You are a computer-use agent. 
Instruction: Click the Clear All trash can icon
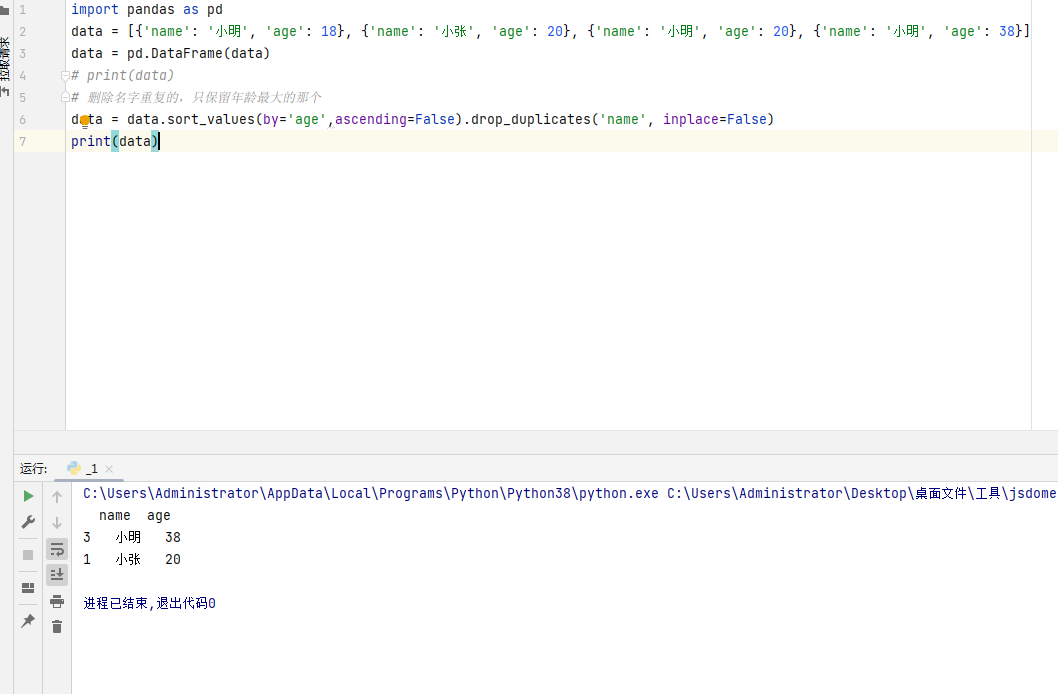[57, 627]
